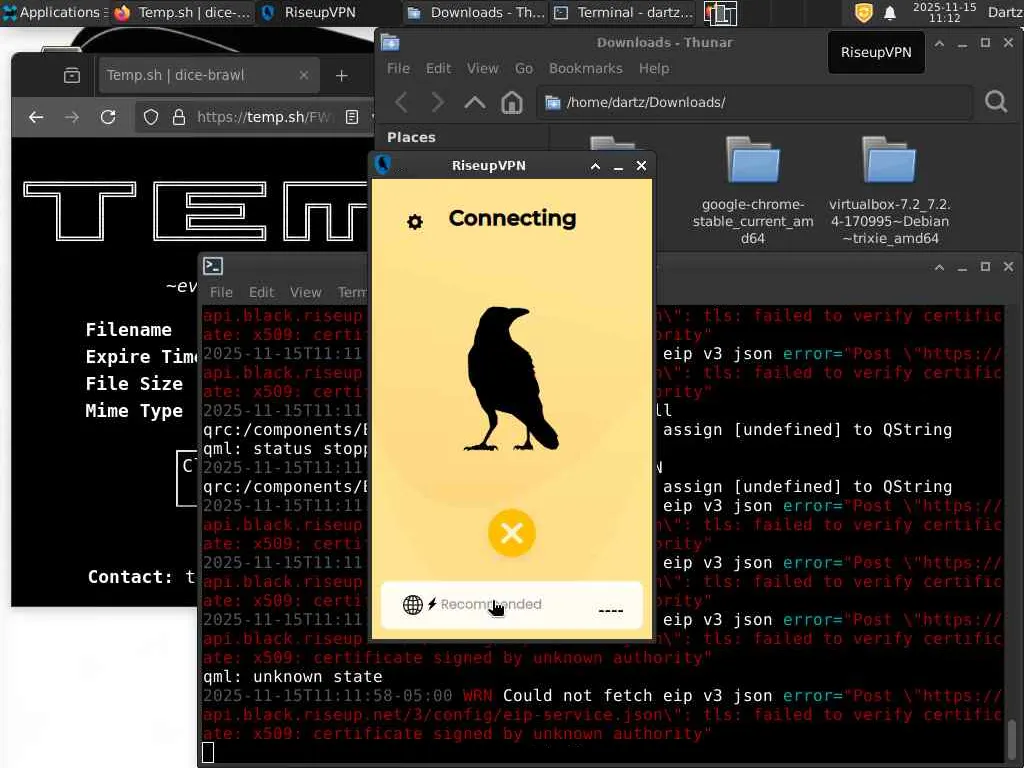Click Firefox tracking protection shield icon
The height and width of the screenshot is (768, 1024).
[x=151, y=117]
